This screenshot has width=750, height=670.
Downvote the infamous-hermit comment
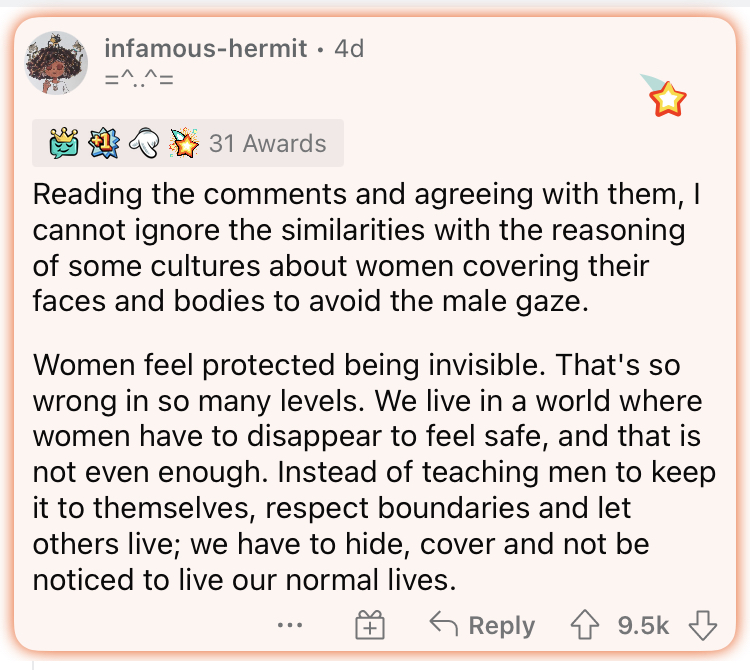703,625
